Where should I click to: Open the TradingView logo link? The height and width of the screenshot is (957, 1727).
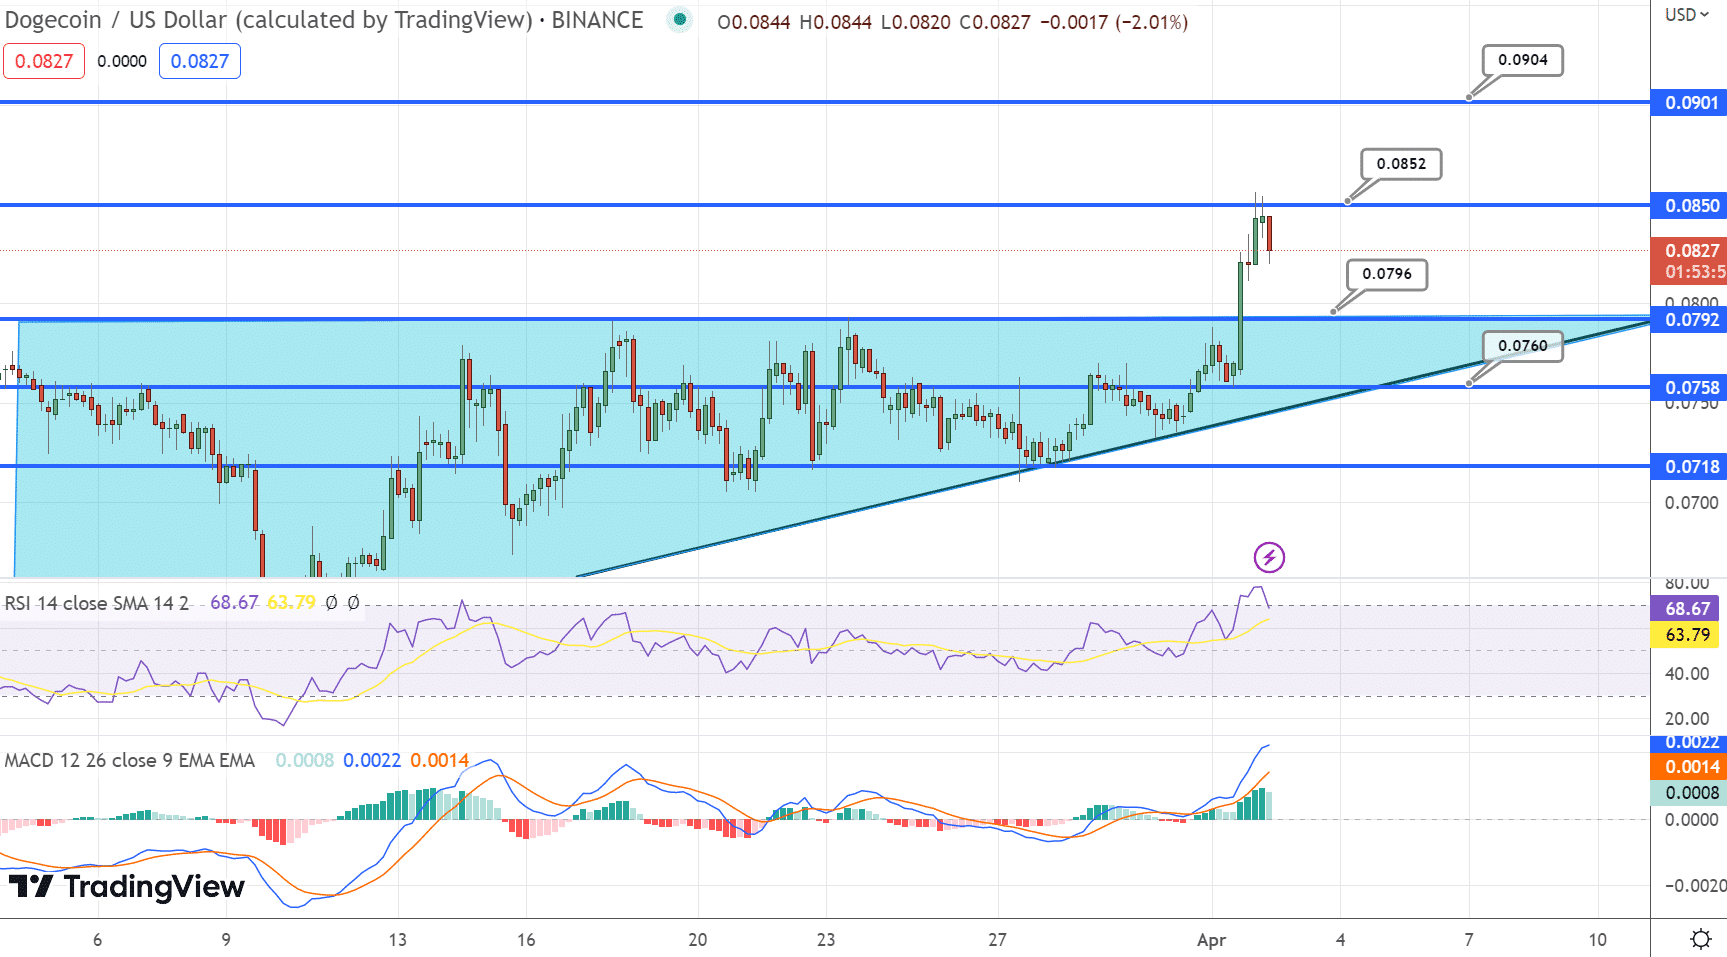point(127,886)
